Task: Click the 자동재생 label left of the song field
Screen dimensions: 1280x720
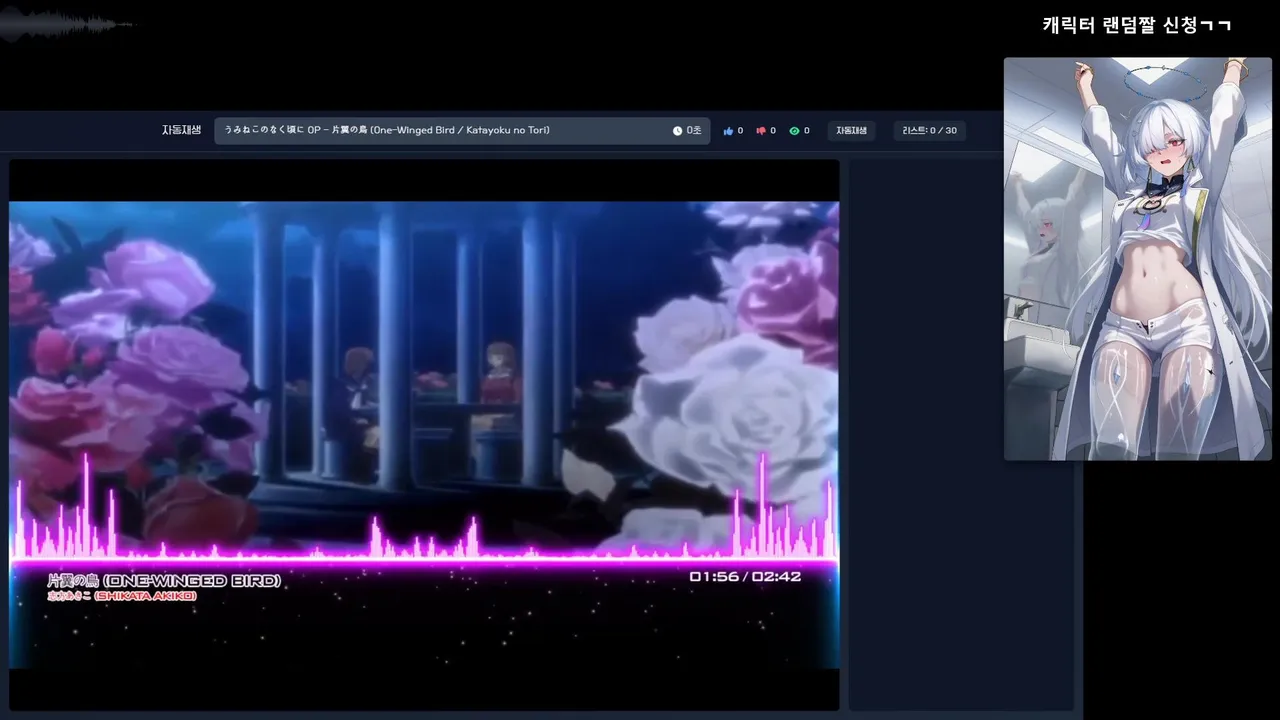Action: 182,131
